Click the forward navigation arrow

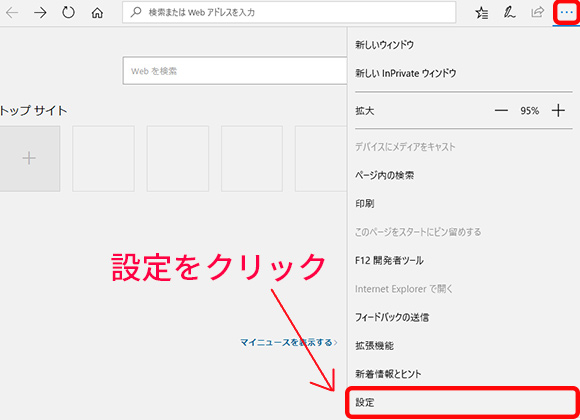point(40,13)
